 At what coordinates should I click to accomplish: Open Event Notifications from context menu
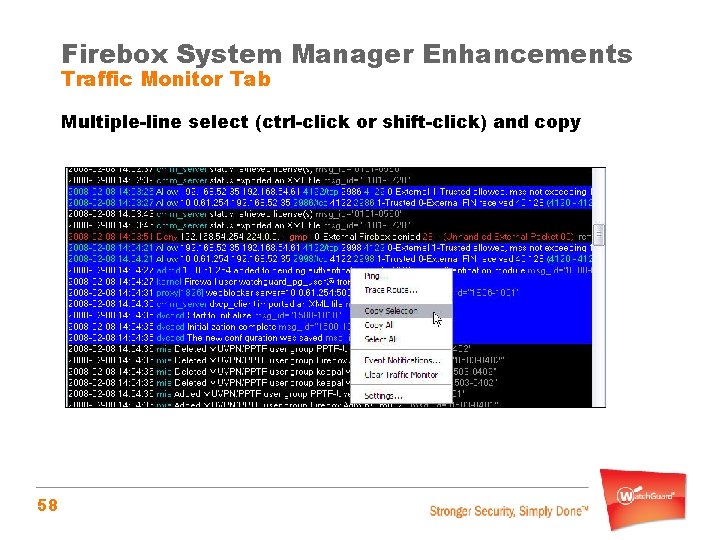401,360
